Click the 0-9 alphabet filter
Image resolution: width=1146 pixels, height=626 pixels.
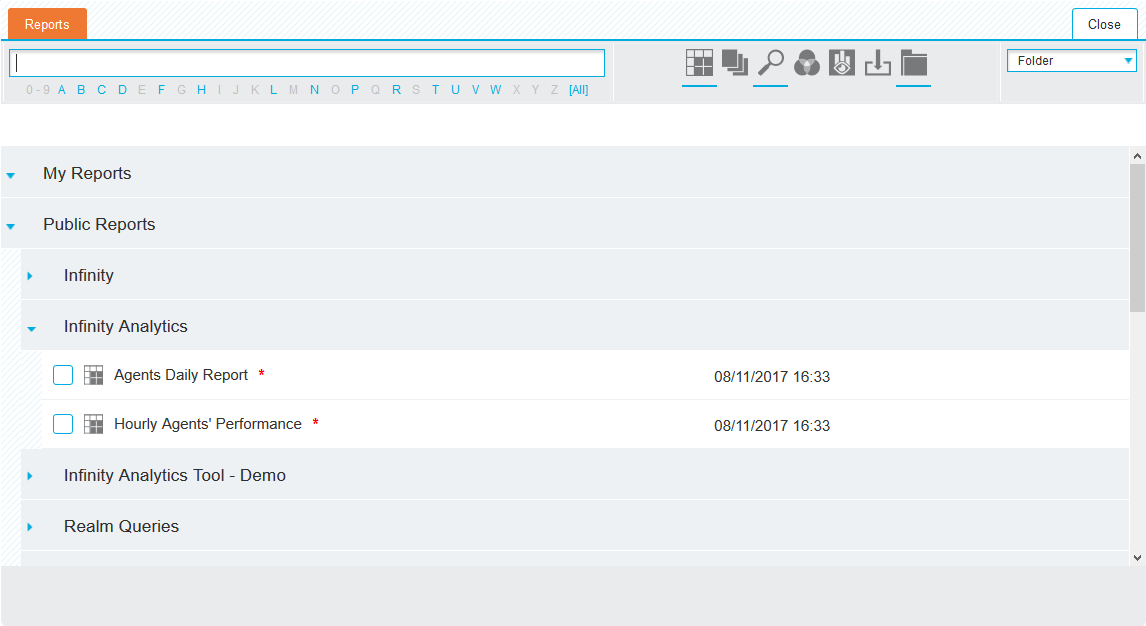pyautogui.click(x=38, y=90)
